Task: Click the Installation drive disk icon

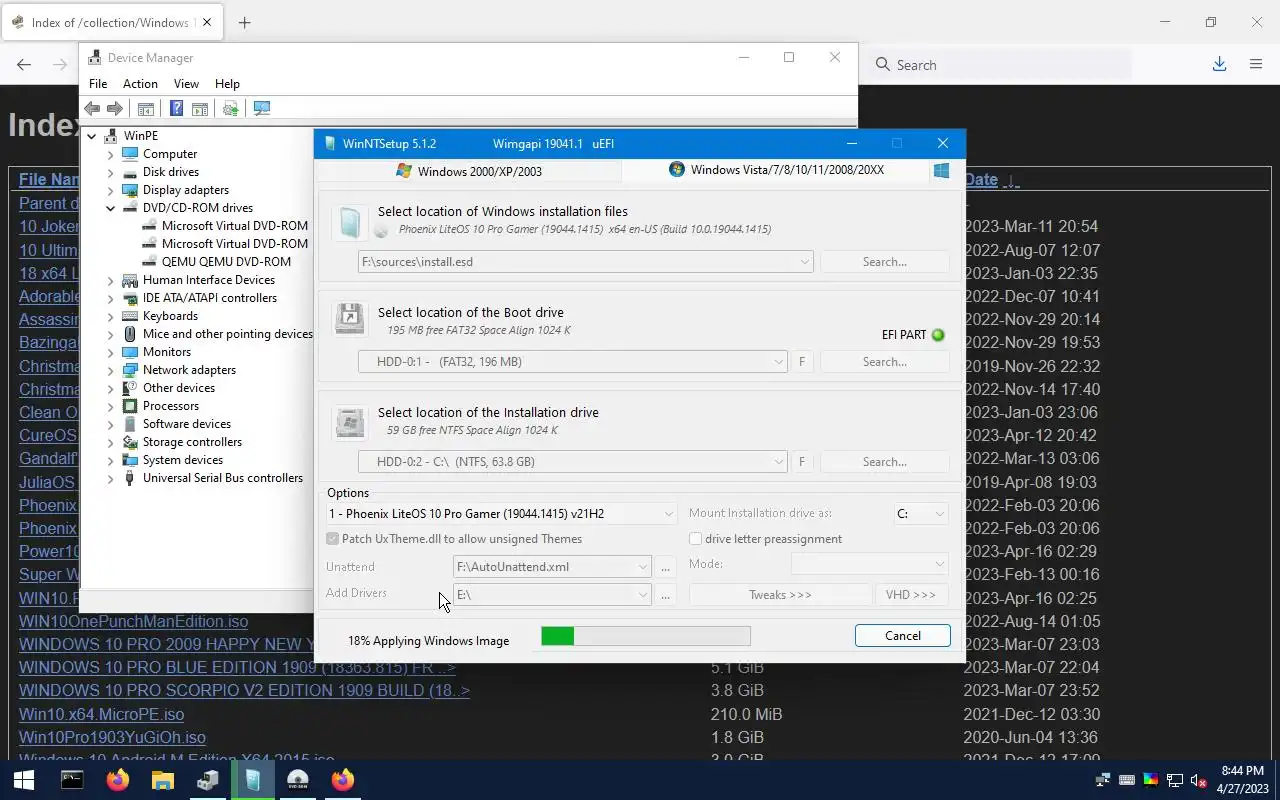Action: (349, 421)
